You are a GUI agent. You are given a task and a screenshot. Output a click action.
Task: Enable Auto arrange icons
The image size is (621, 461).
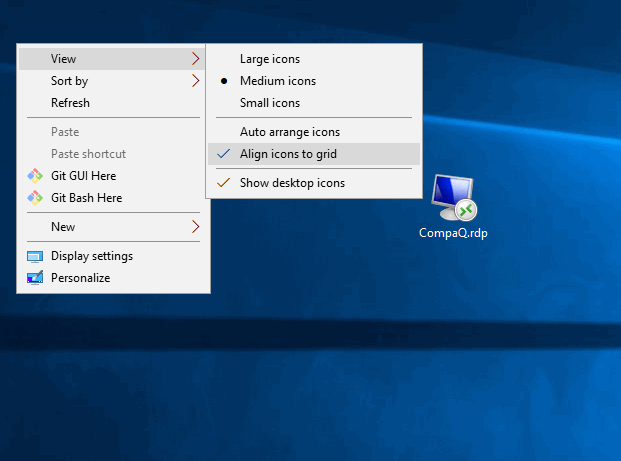289,132
